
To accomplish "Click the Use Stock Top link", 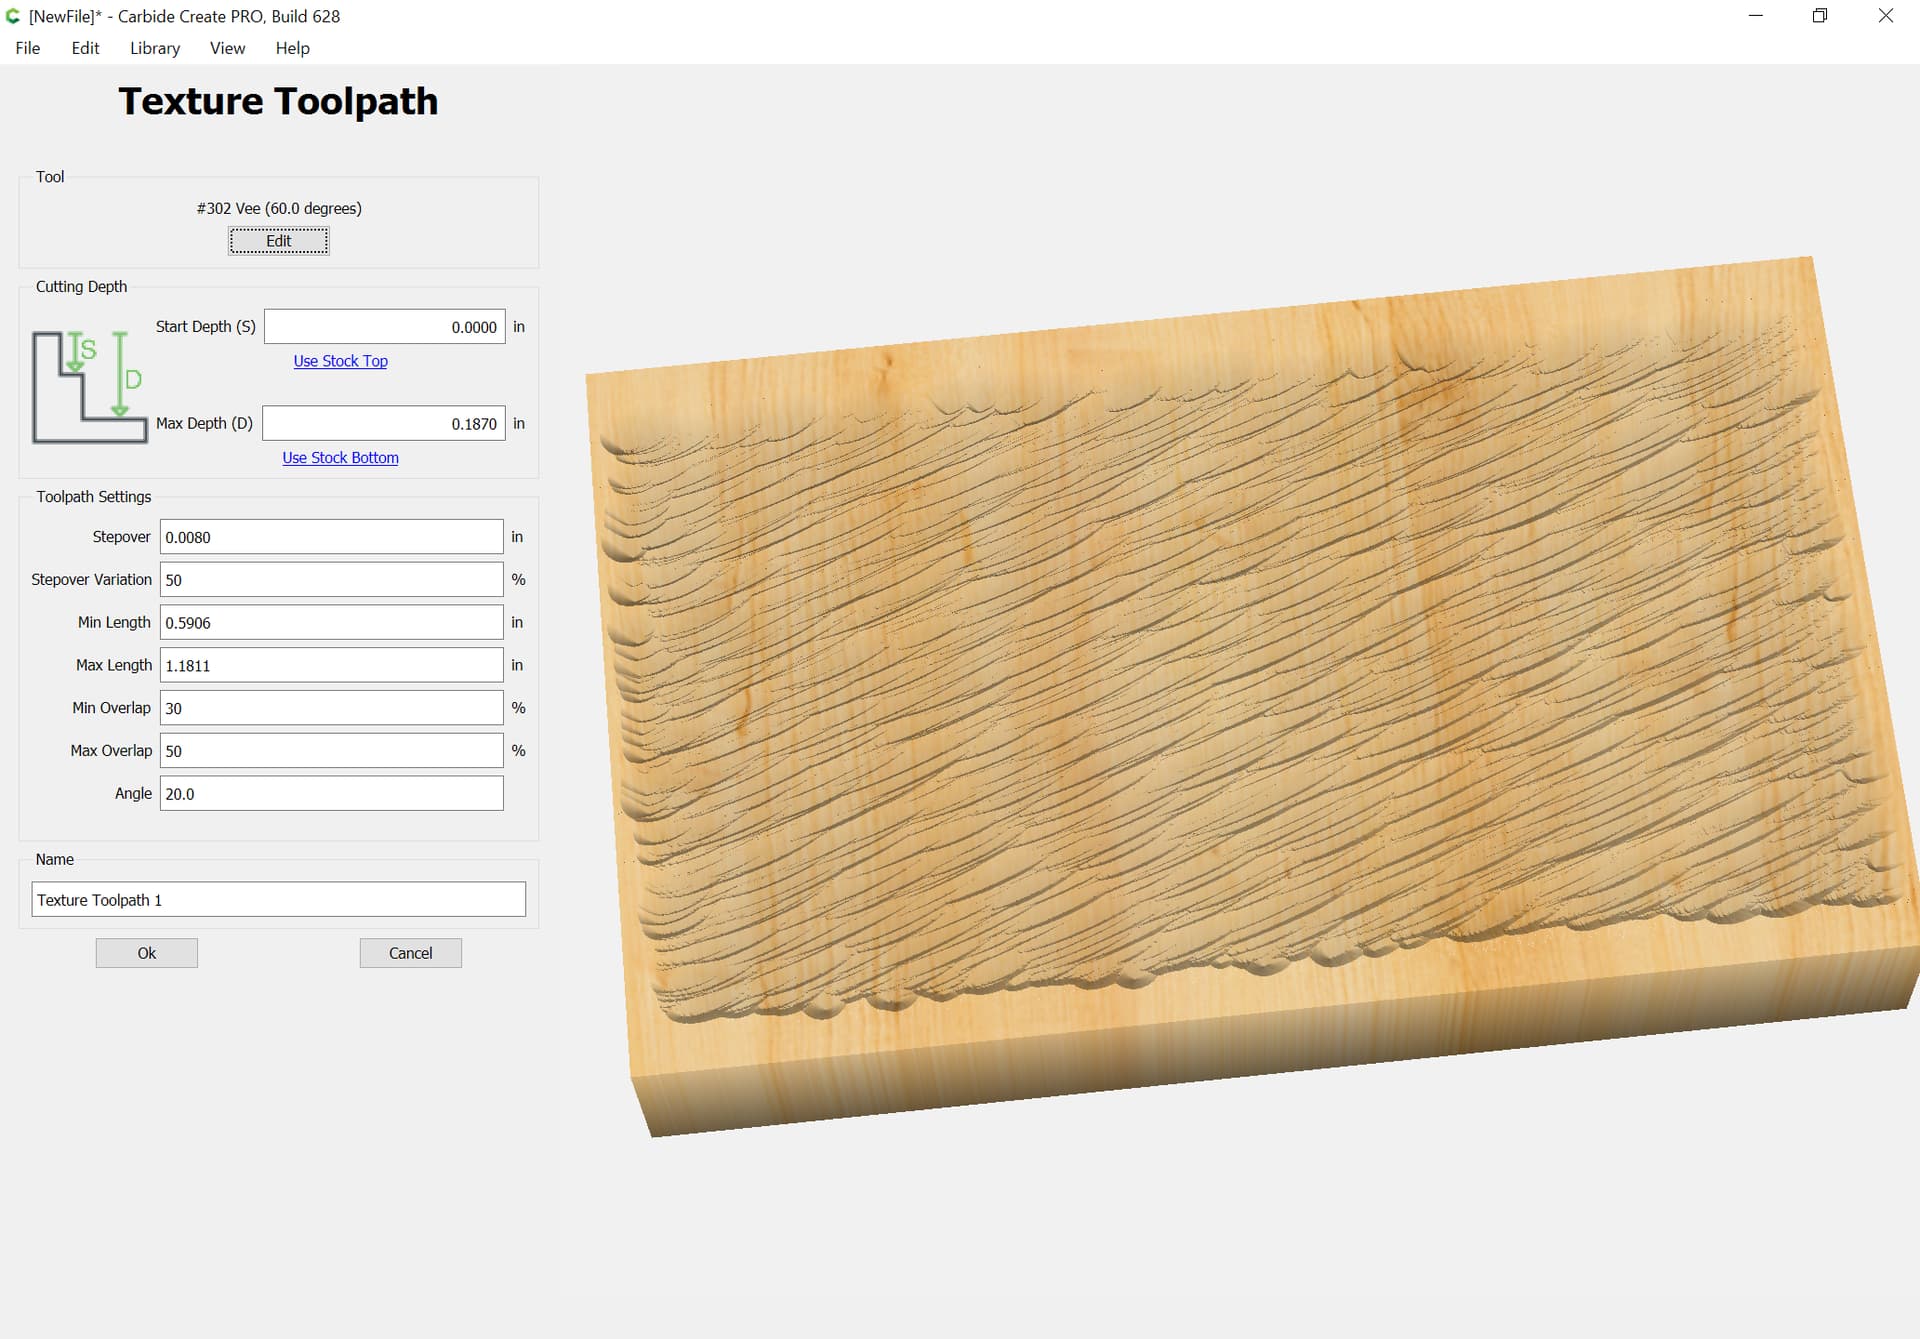I will [340, 361].
